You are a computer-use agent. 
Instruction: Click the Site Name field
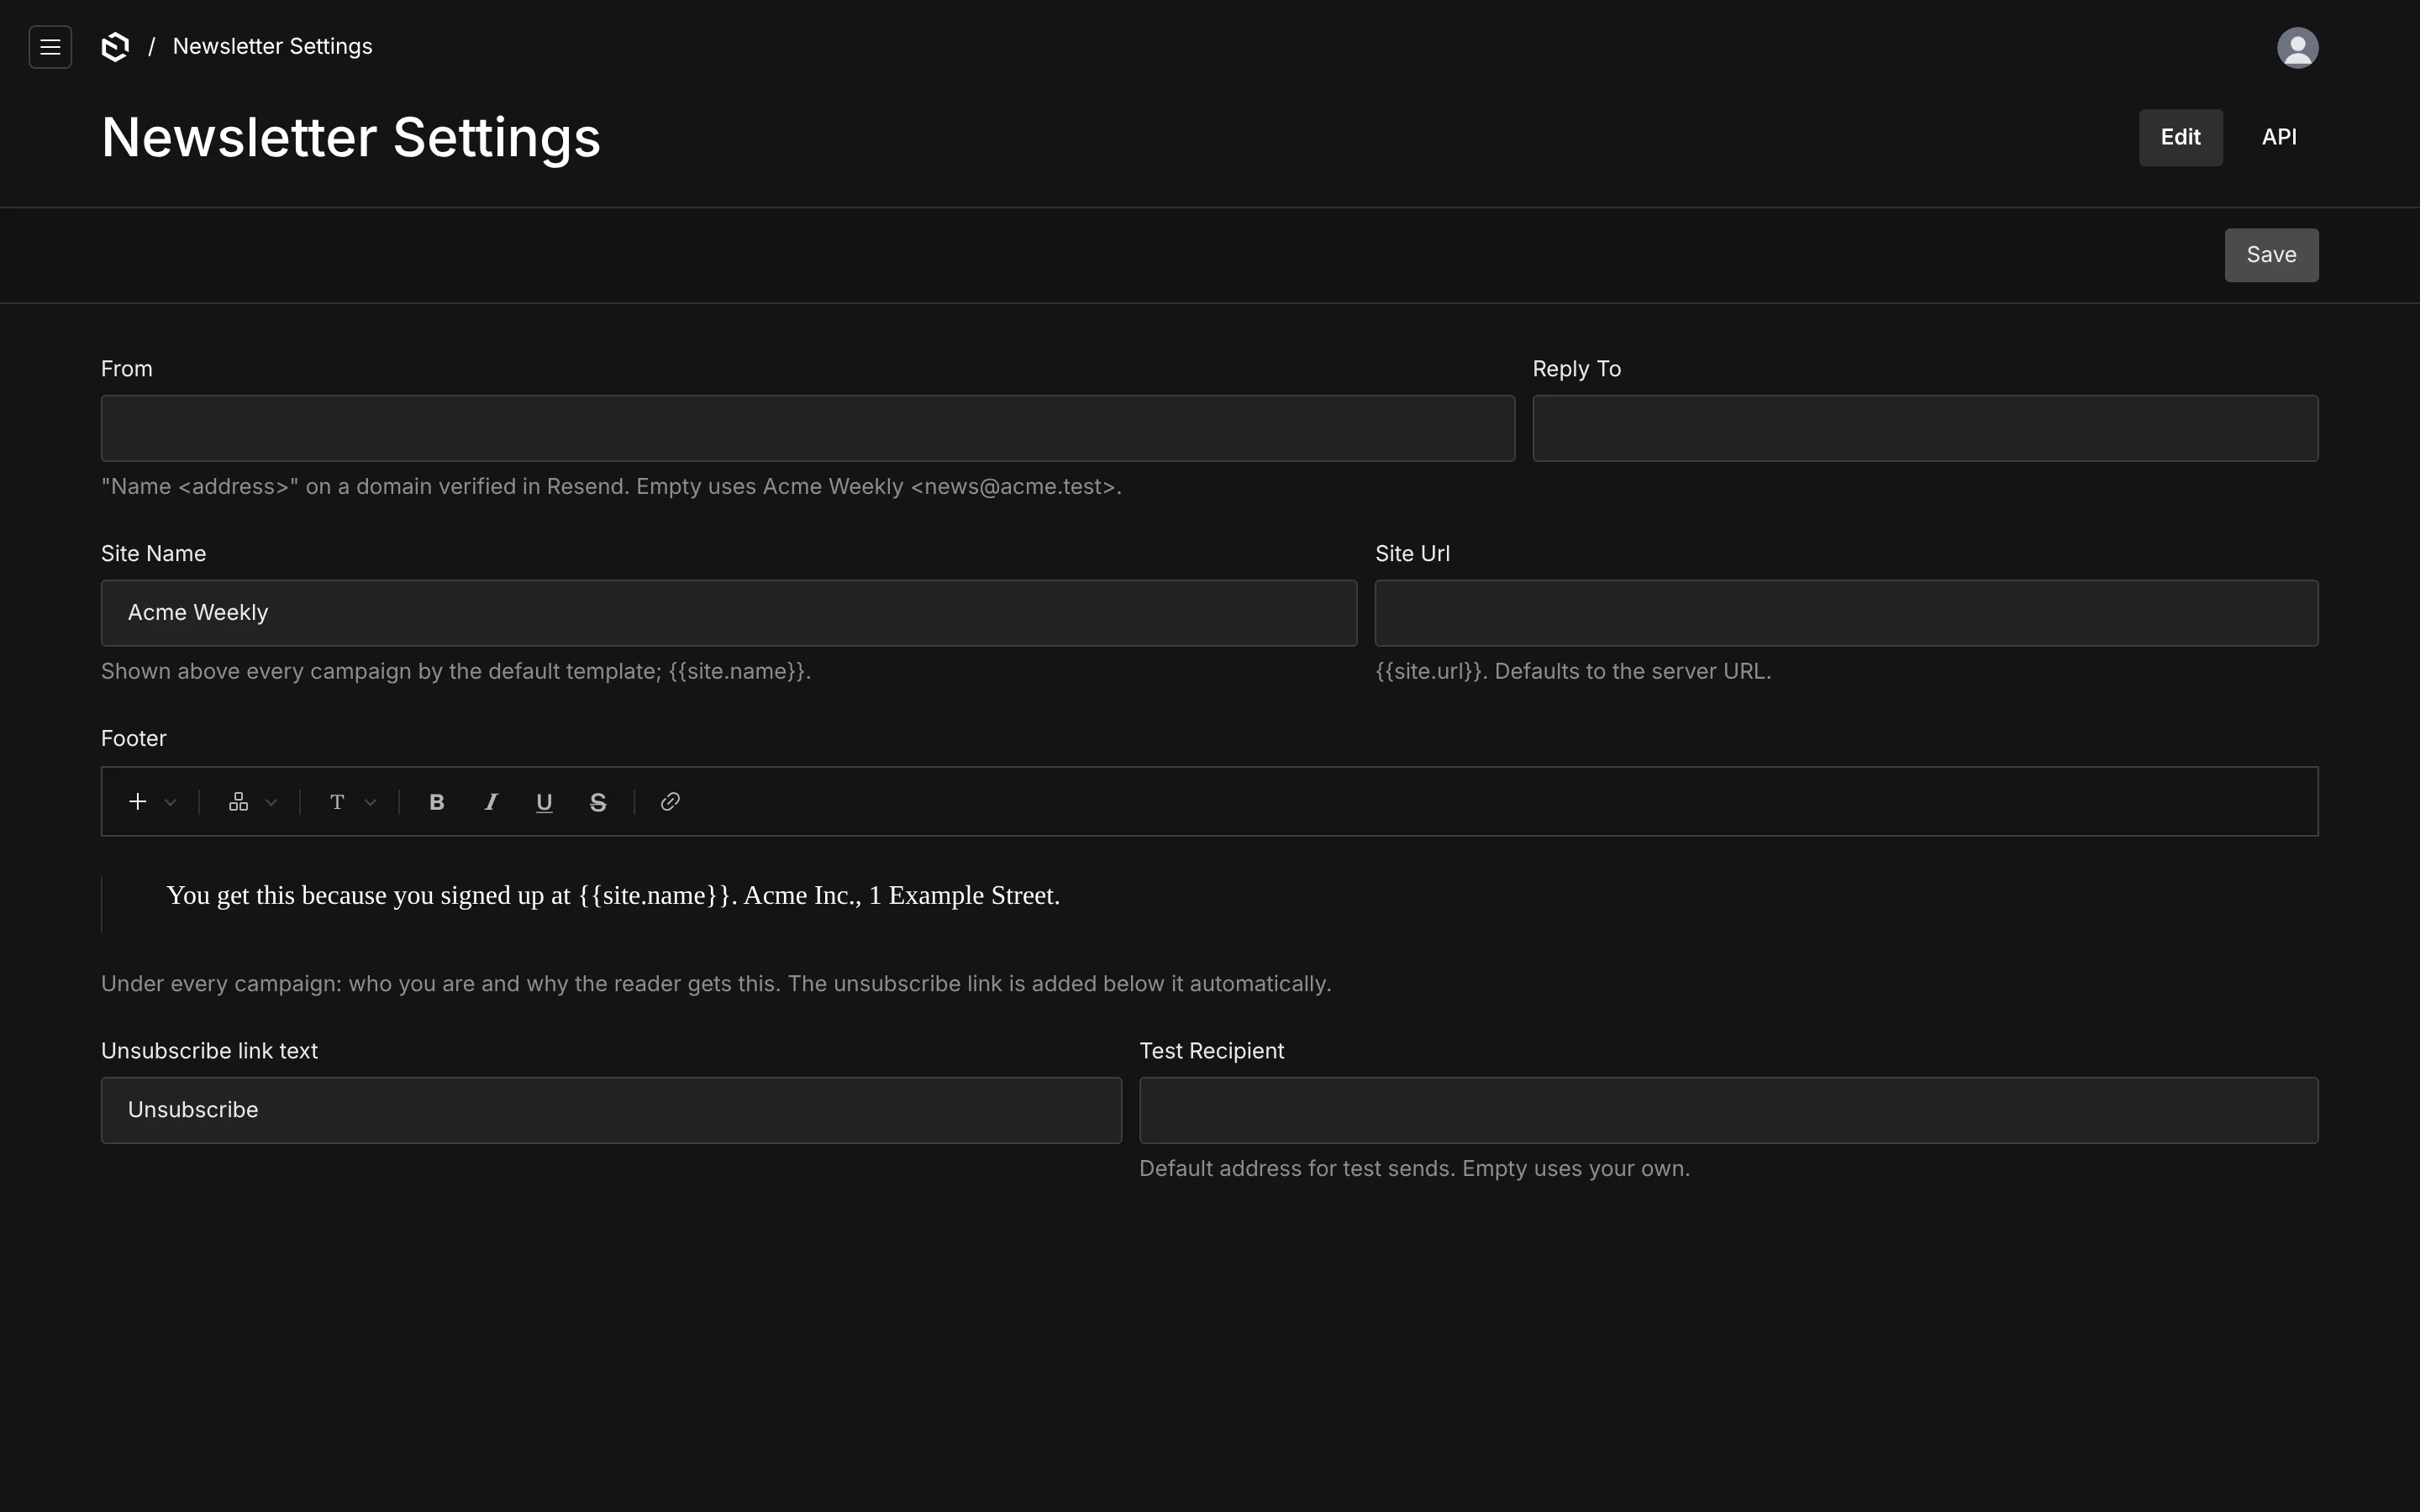(x=729, y=613)
